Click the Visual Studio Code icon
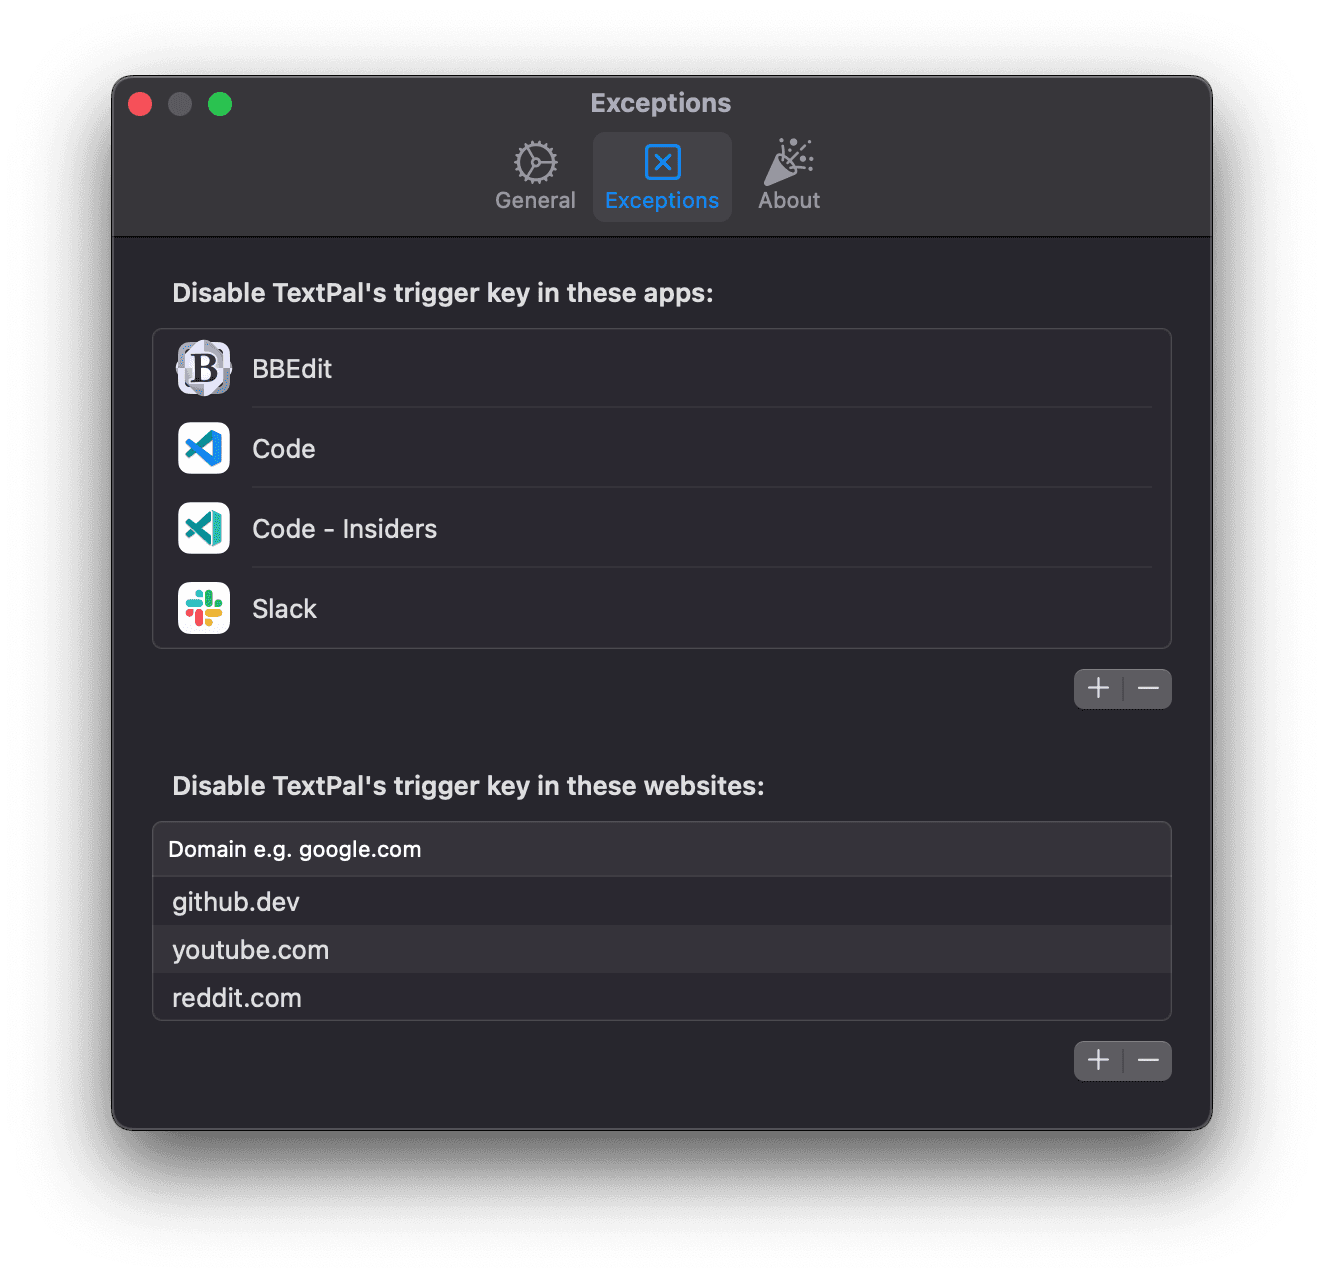This screenshot has height=1278, width=1324. click(x=204, y=449)
